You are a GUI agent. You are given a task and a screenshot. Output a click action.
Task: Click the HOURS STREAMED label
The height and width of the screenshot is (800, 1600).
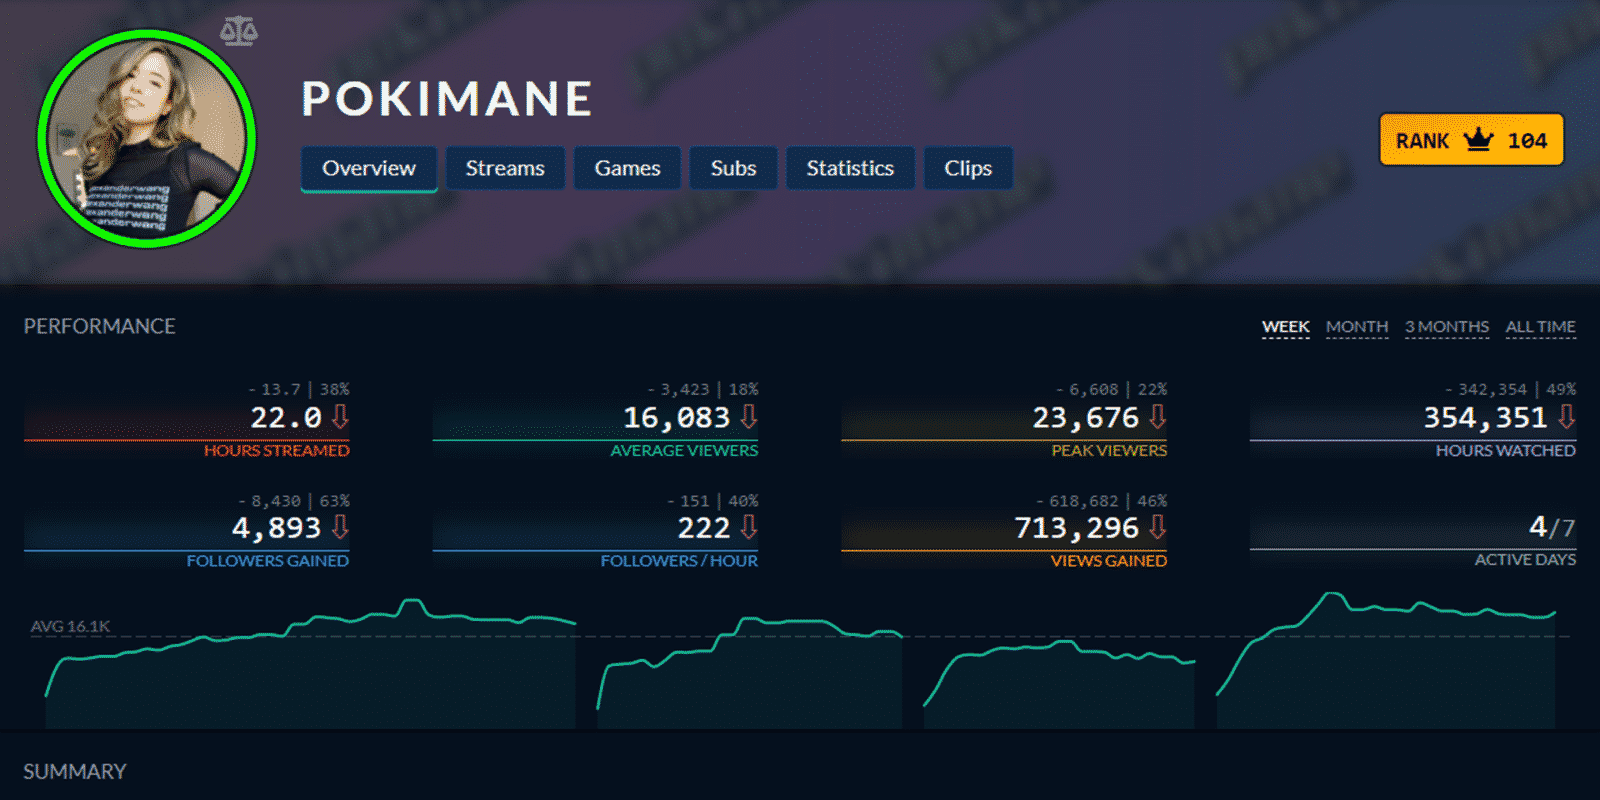(x=277, y=451)
